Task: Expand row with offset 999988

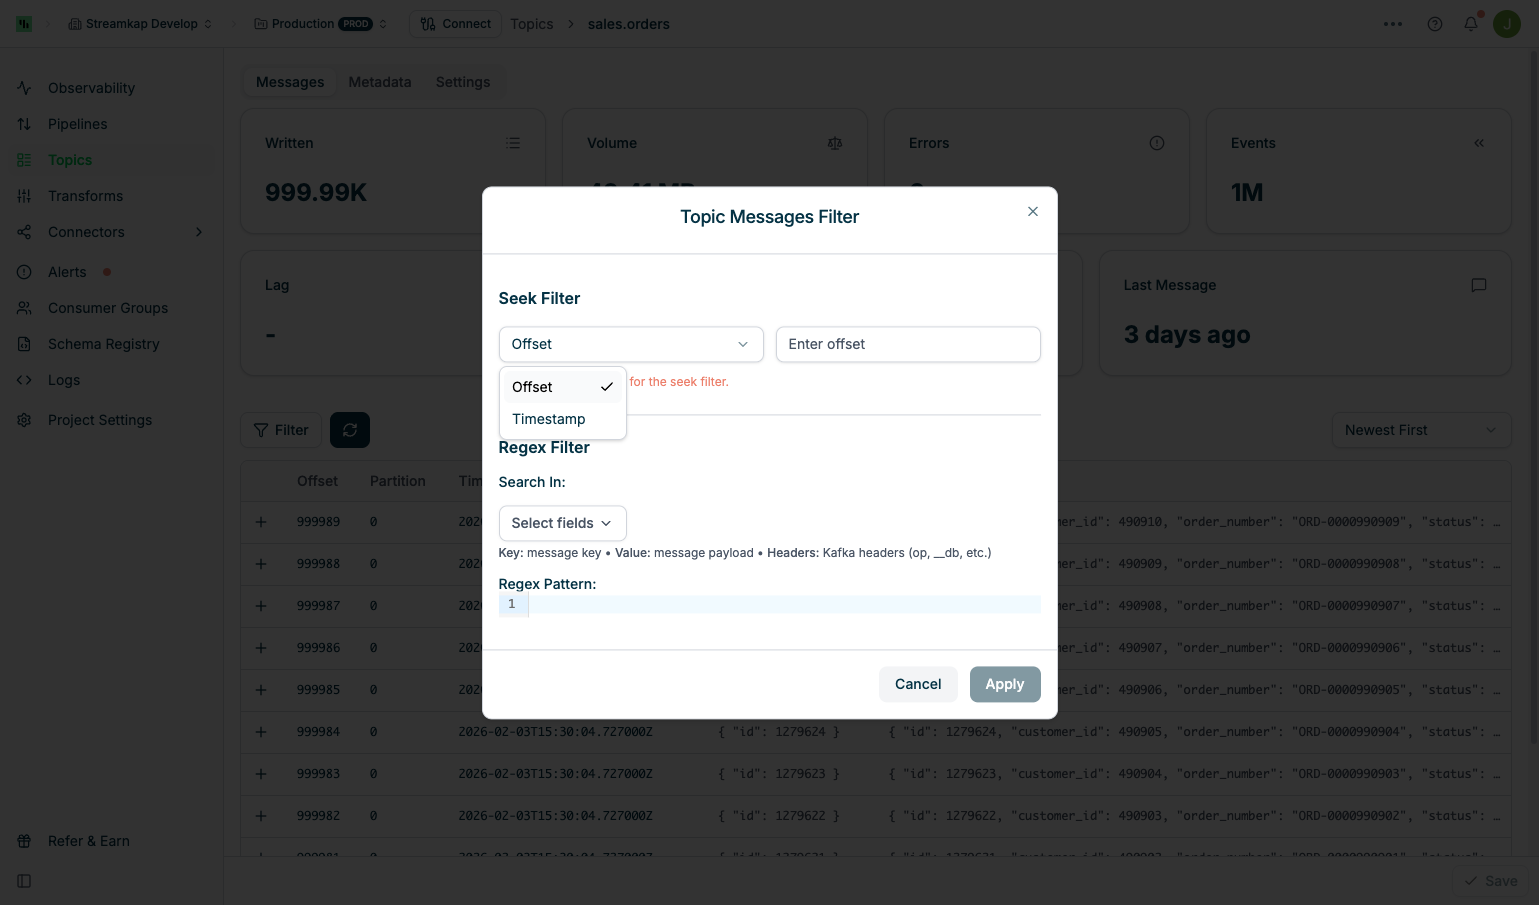Action: click(261, 564)
